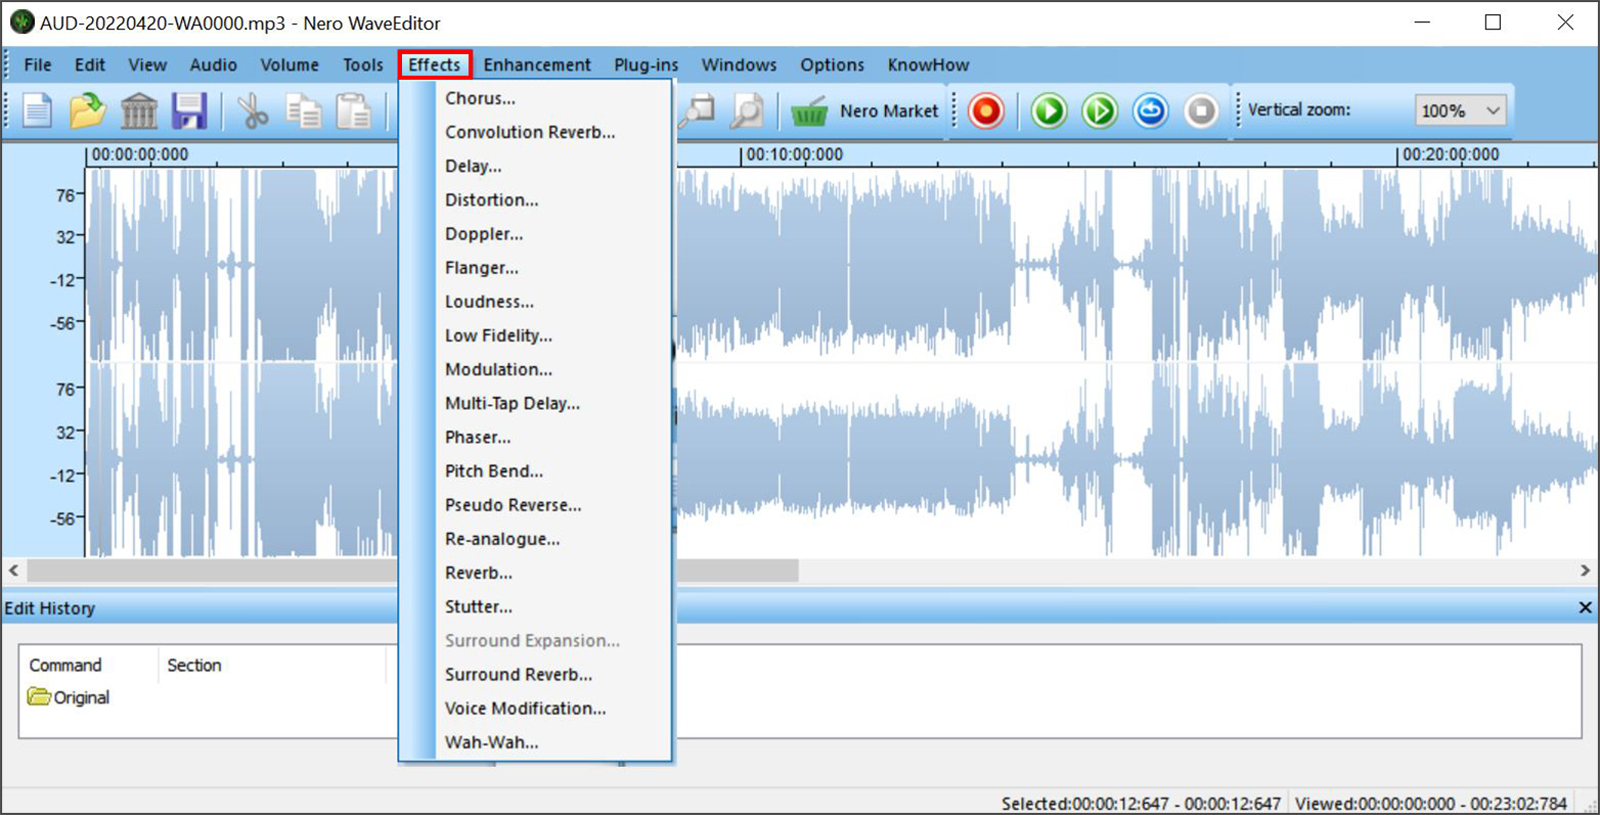
Task: Open the View menu
Action: (147, 65)
